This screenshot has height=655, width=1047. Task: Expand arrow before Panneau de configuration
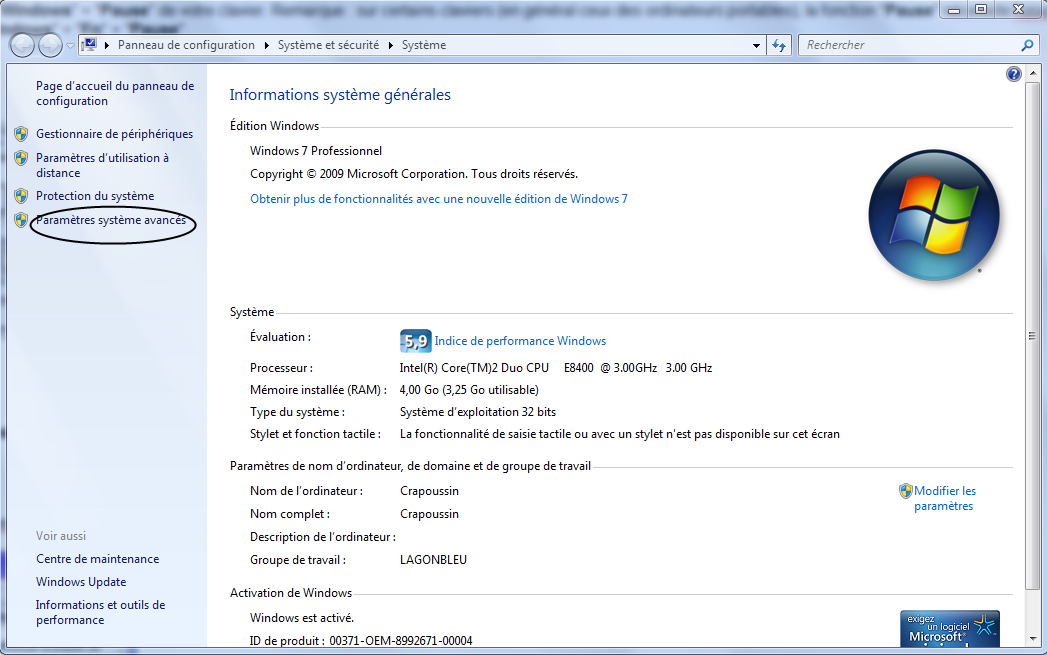(107, 45)
